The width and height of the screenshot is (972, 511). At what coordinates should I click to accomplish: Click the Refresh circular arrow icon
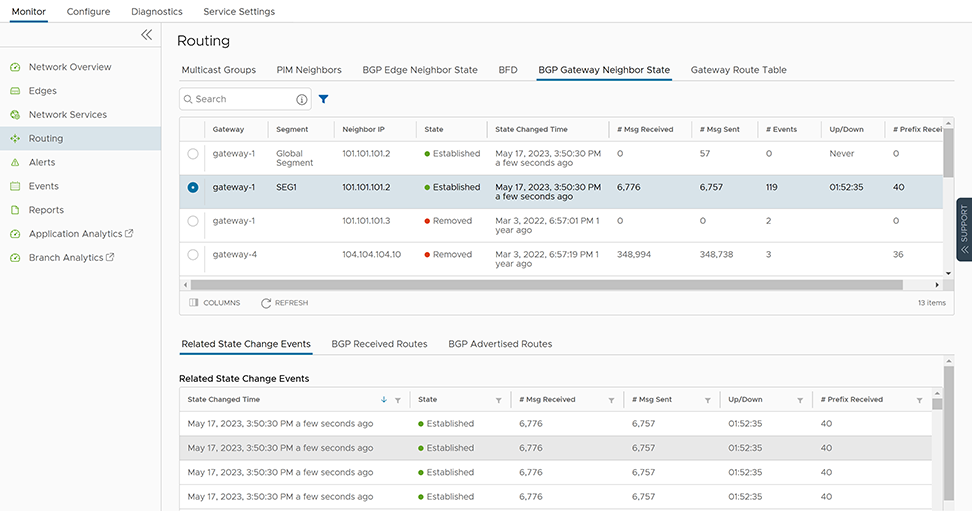pos(266,303)
